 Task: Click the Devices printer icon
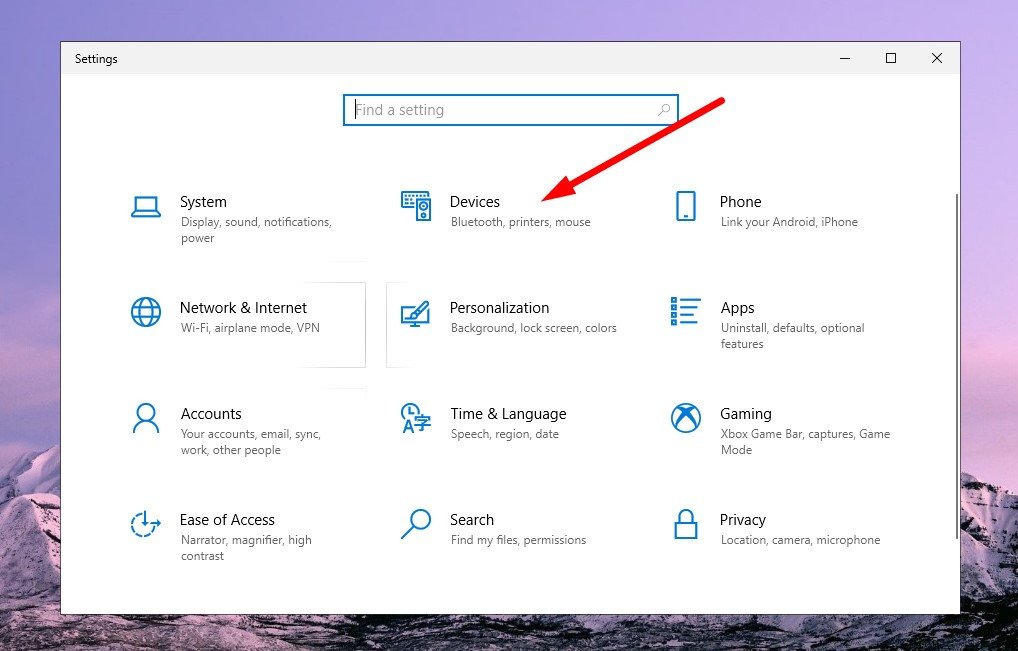point(416,205)
